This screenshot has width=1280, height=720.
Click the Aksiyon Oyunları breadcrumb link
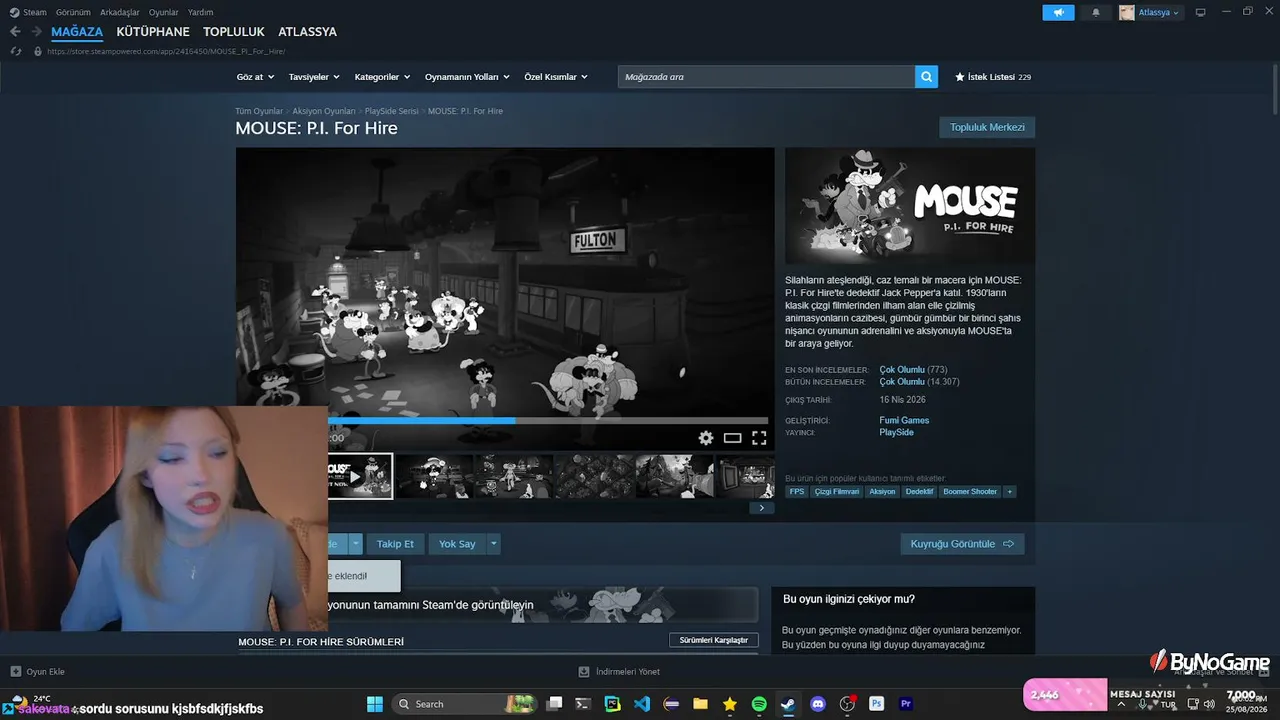click(324, 111)
